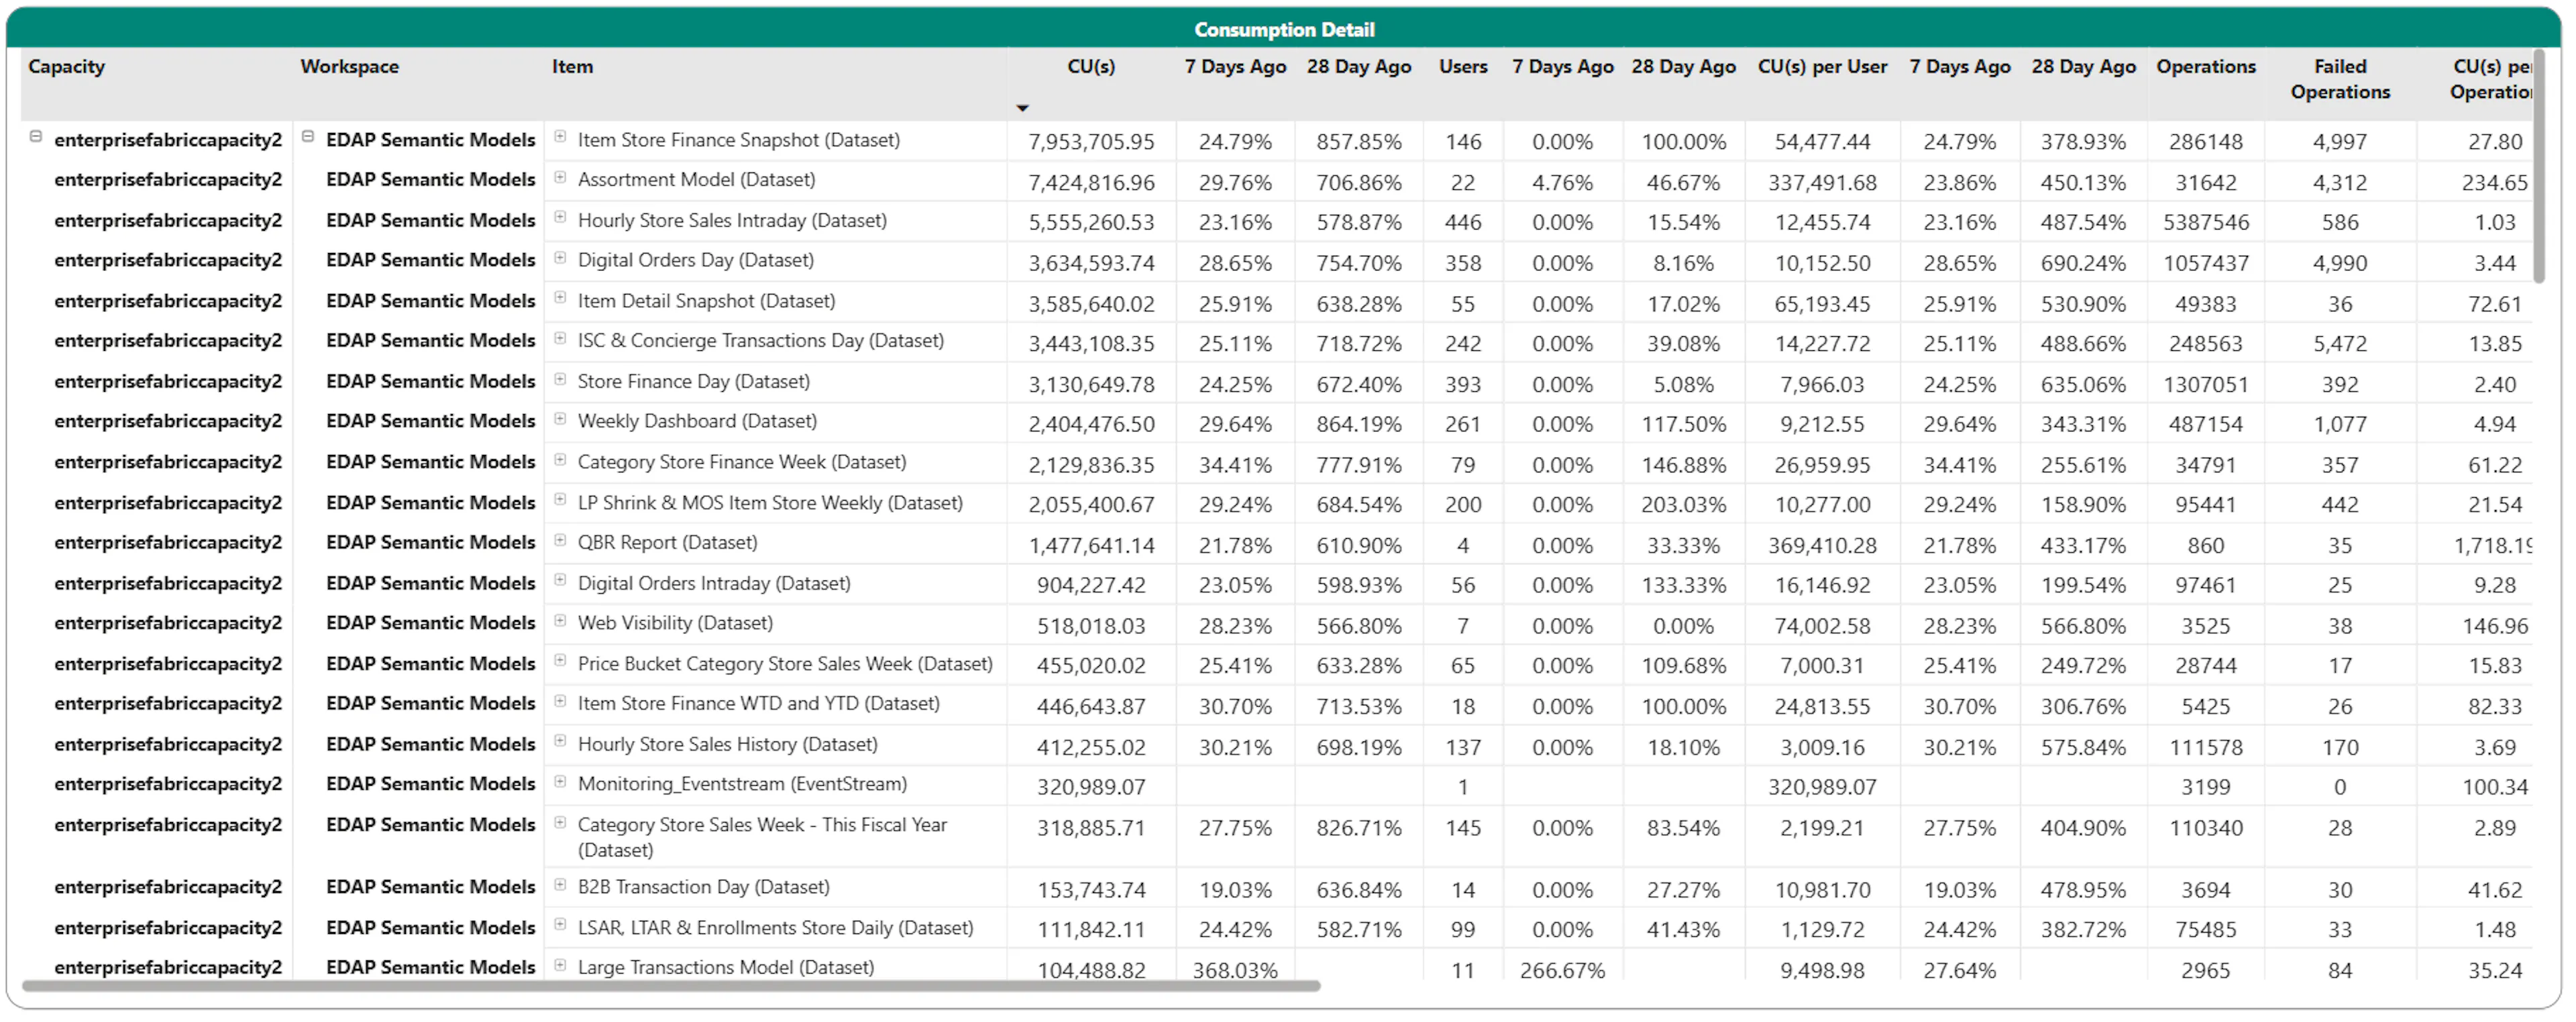This screenshot has height=1022, width=2576.
Task: Select the Capacity column header
Action: pos(66,67)
